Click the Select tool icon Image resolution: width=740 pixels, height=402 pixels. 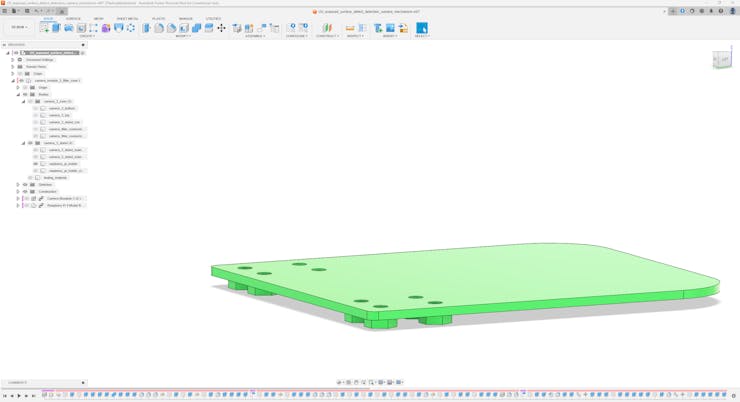[x=421, y=28]
